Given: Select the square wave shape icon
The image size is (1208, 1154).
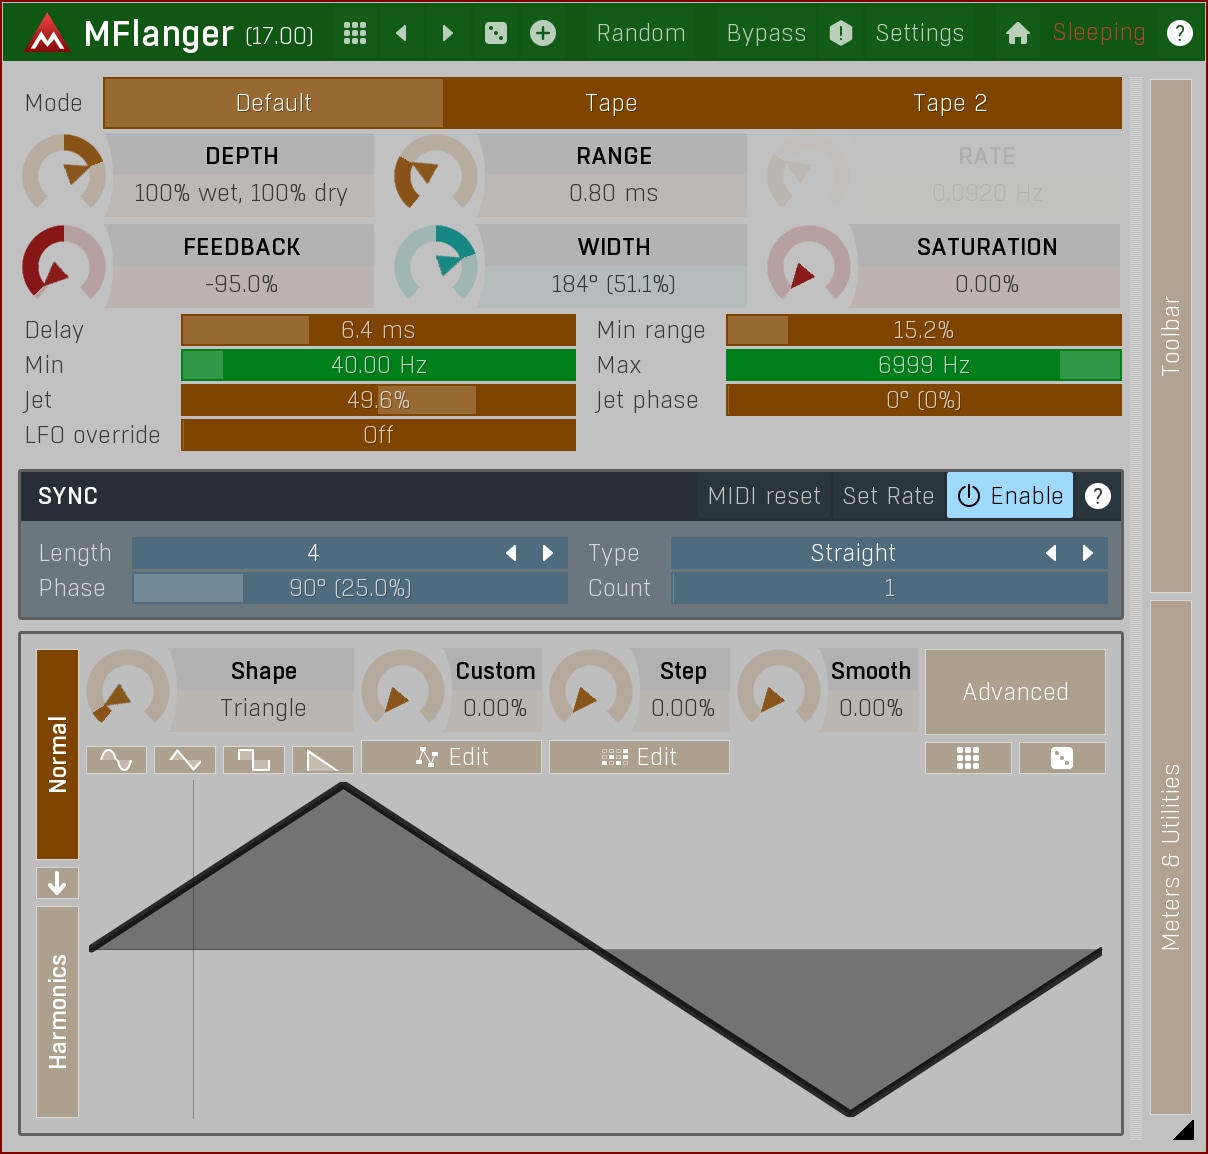Looking at the screenshot, I should (254, 760).
